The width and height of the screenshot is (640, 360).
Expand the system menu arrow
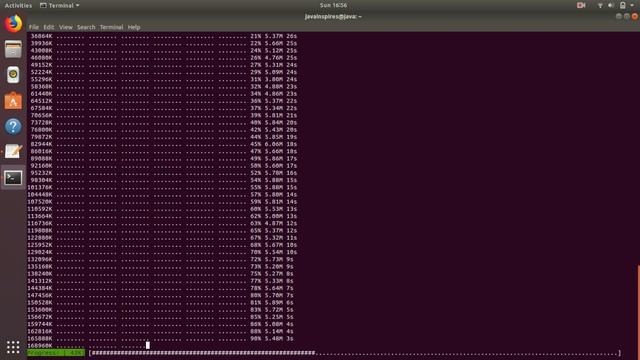[x=632, y=5]
